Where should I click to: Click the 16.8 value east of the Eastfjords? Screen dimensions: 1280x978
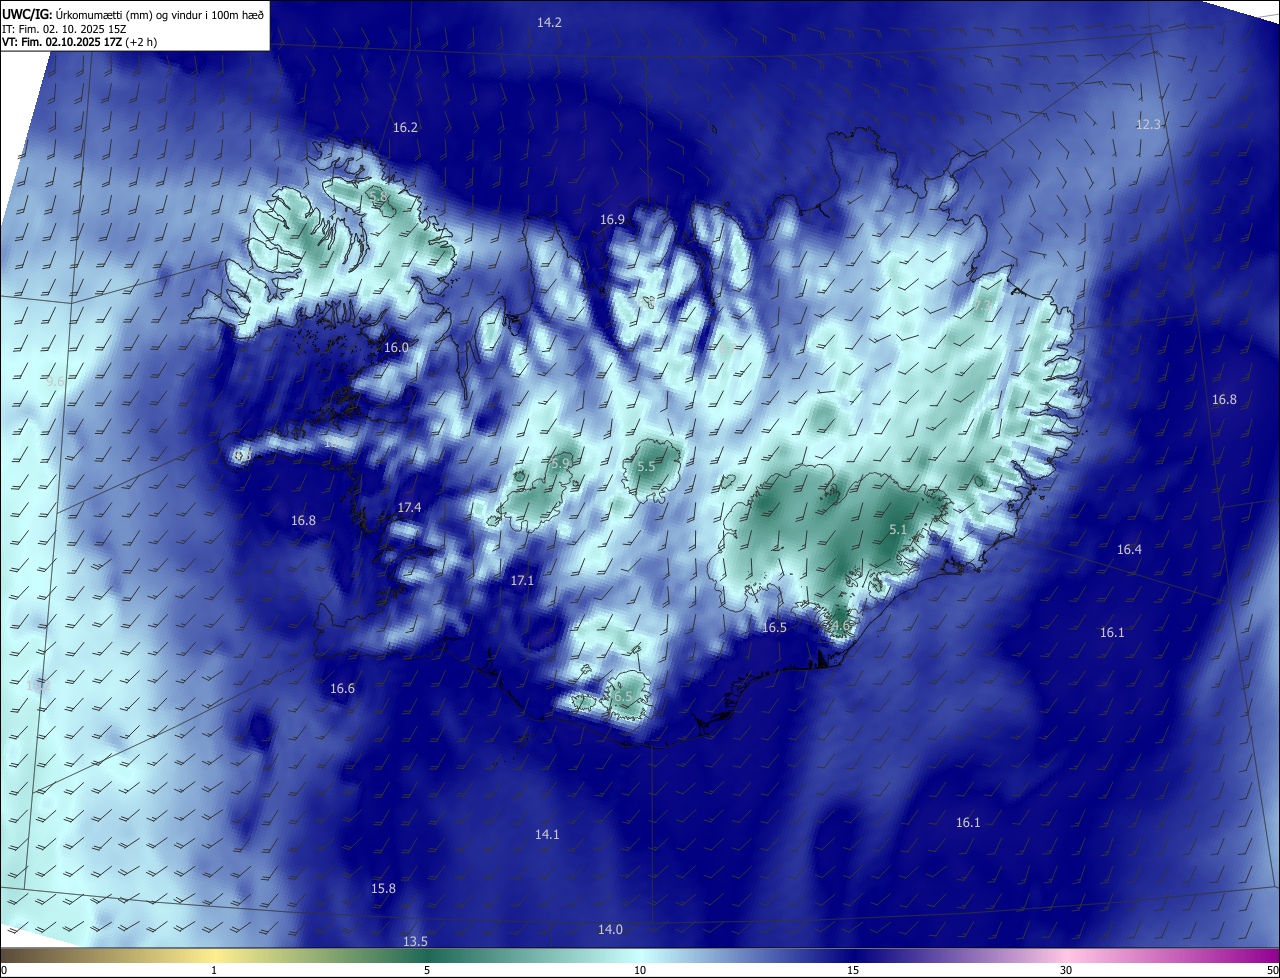pyautogui.click(x=1224, y=399)
